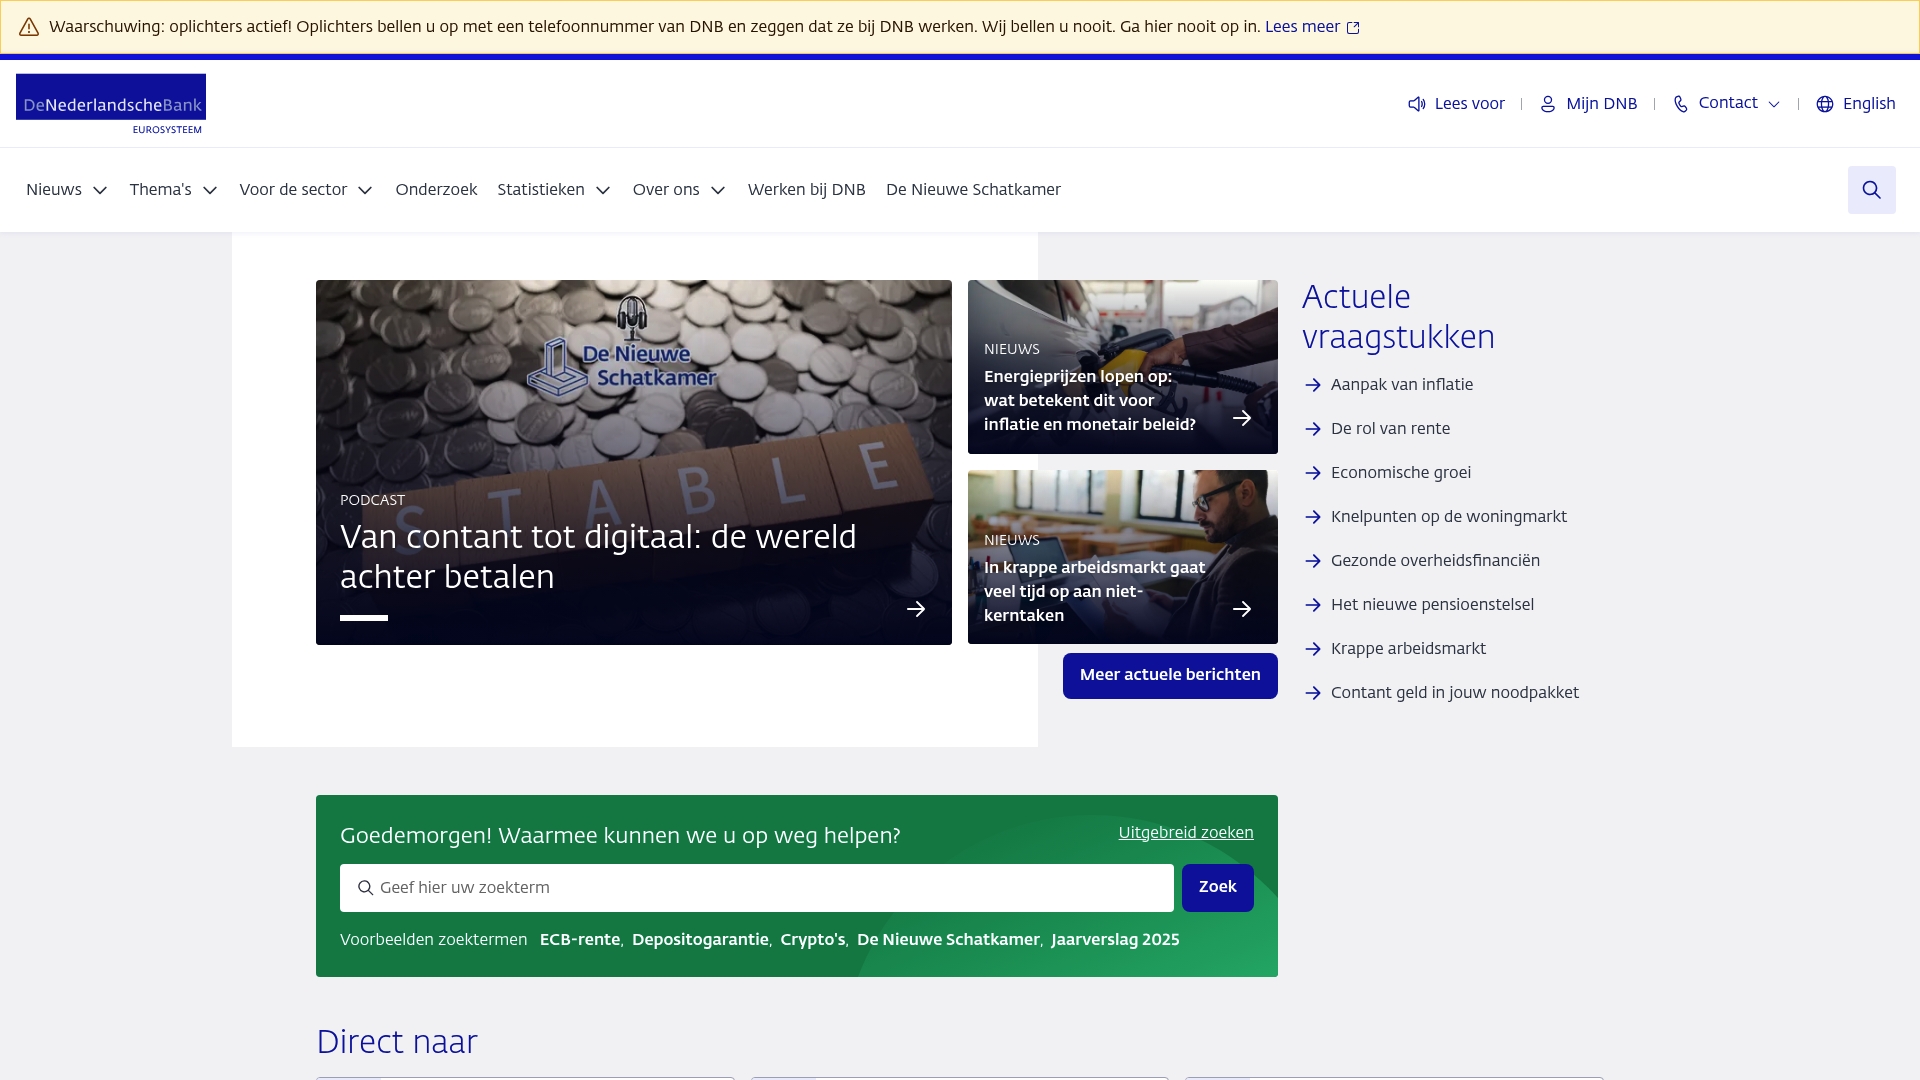This screenshot has height=1080, width=1920.
Task: Select the Jaarverslag 2025 search term
Action: (1115, 940)
